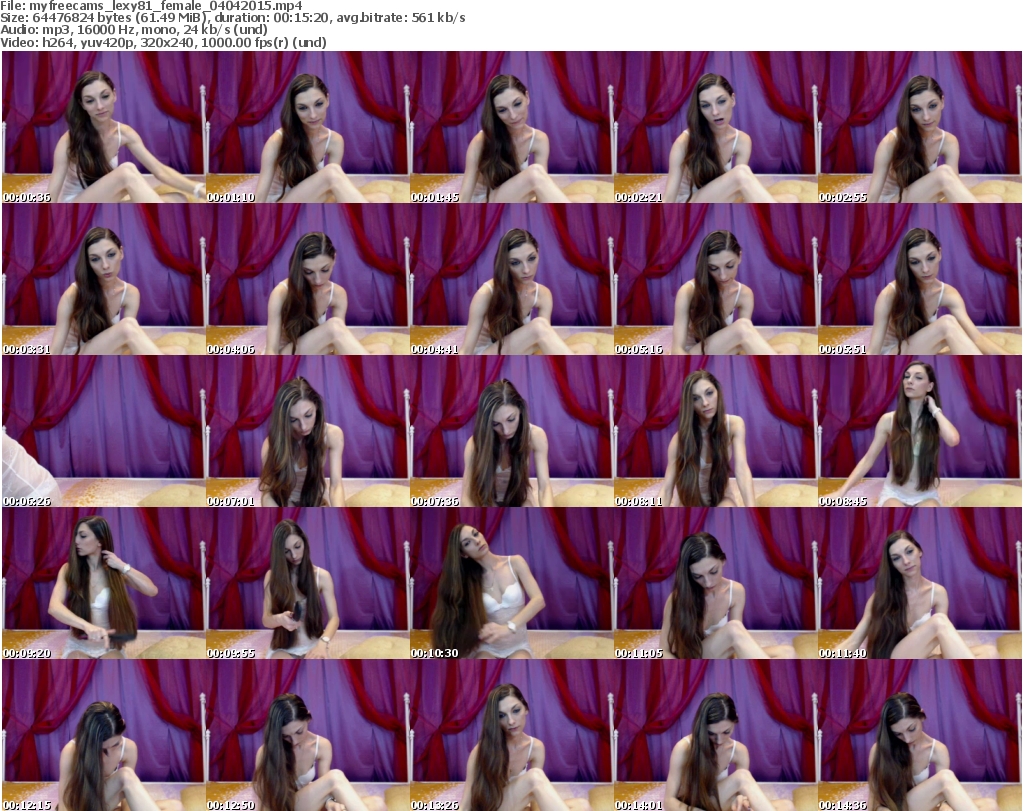This screenshot has width=1024, height=811.
Task: Select the thumbnail stamped 00:02:21
Action: click(x=715, y=127)
